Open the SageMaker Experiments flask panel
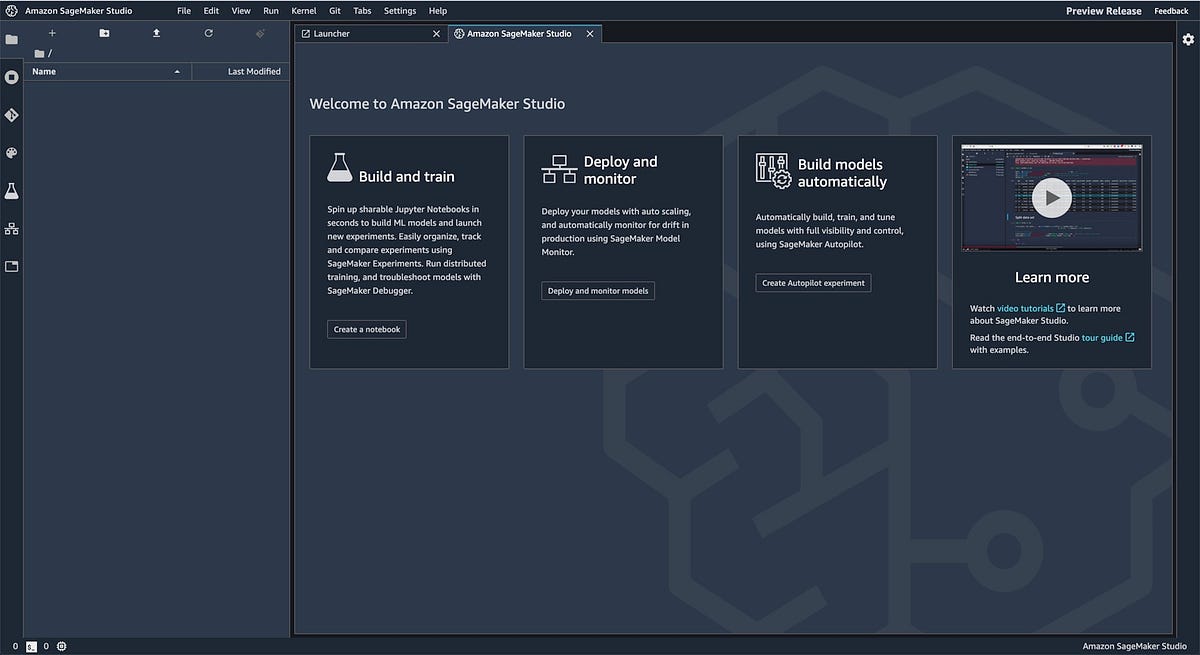This screenshot has width=1200, height=655. 11,190
